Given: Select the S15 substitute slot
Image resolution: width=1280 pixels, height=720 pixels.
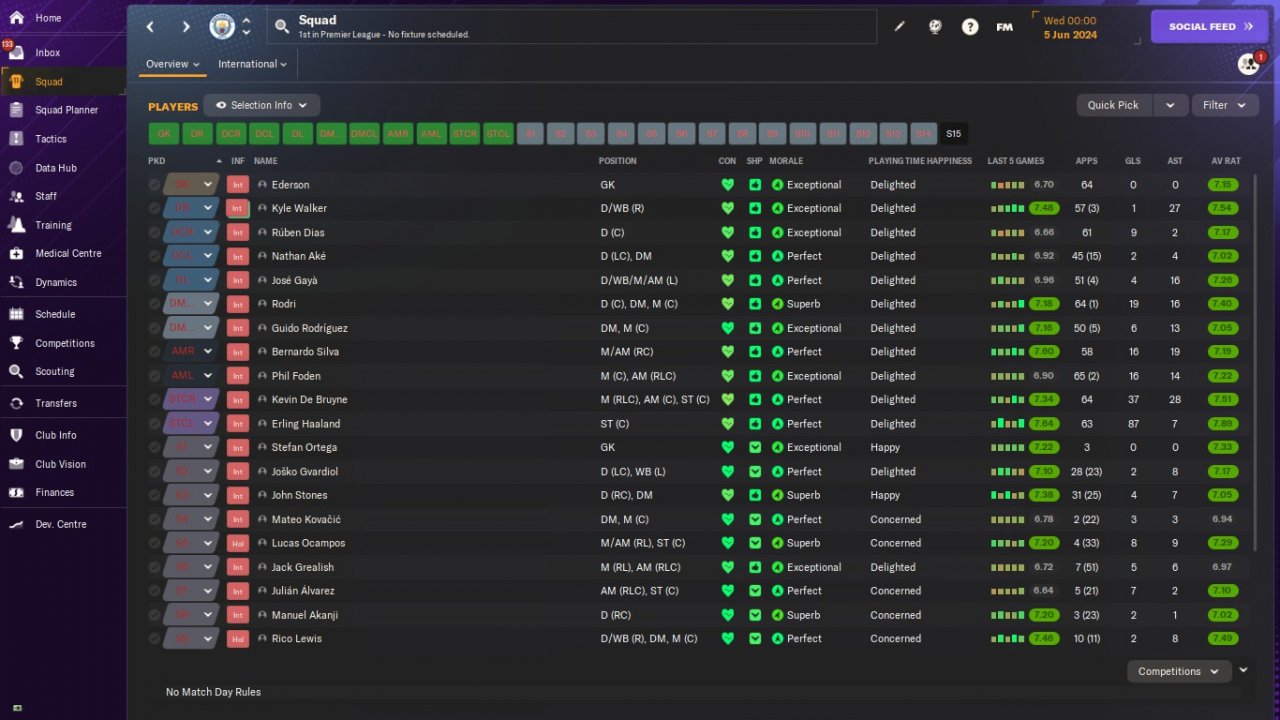Looking at the screenshot, I should (953, 134).
